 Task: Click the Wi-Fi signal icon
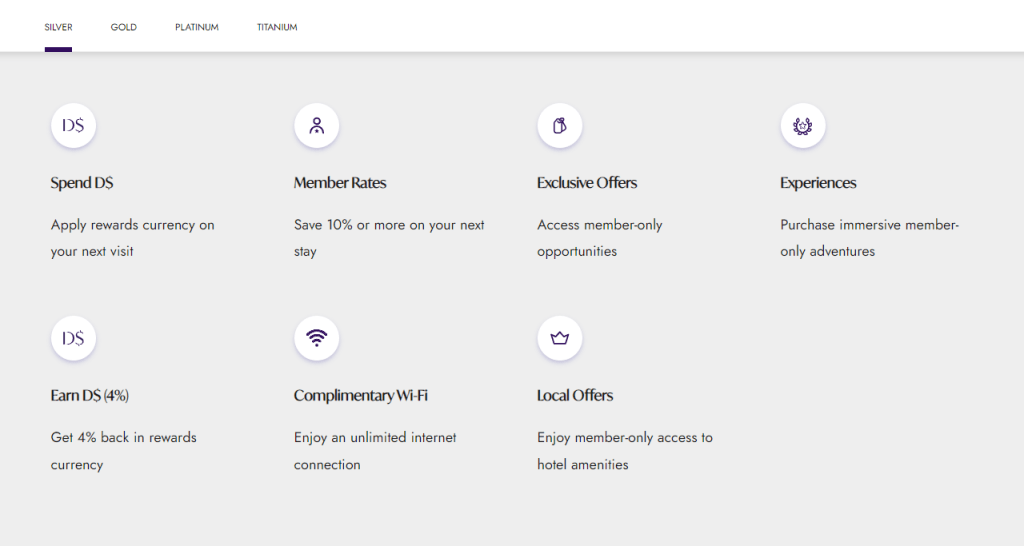coord(316,338)
